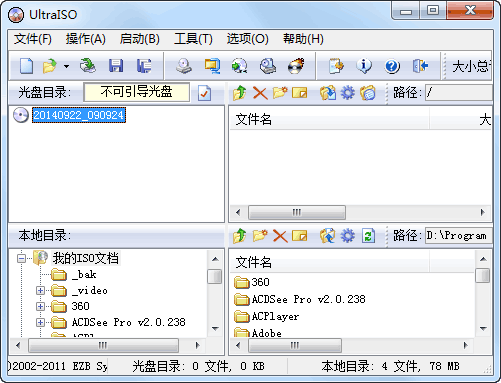Click the disc pane view mode icon
The image size is (501, 383).
coord(368,93)
